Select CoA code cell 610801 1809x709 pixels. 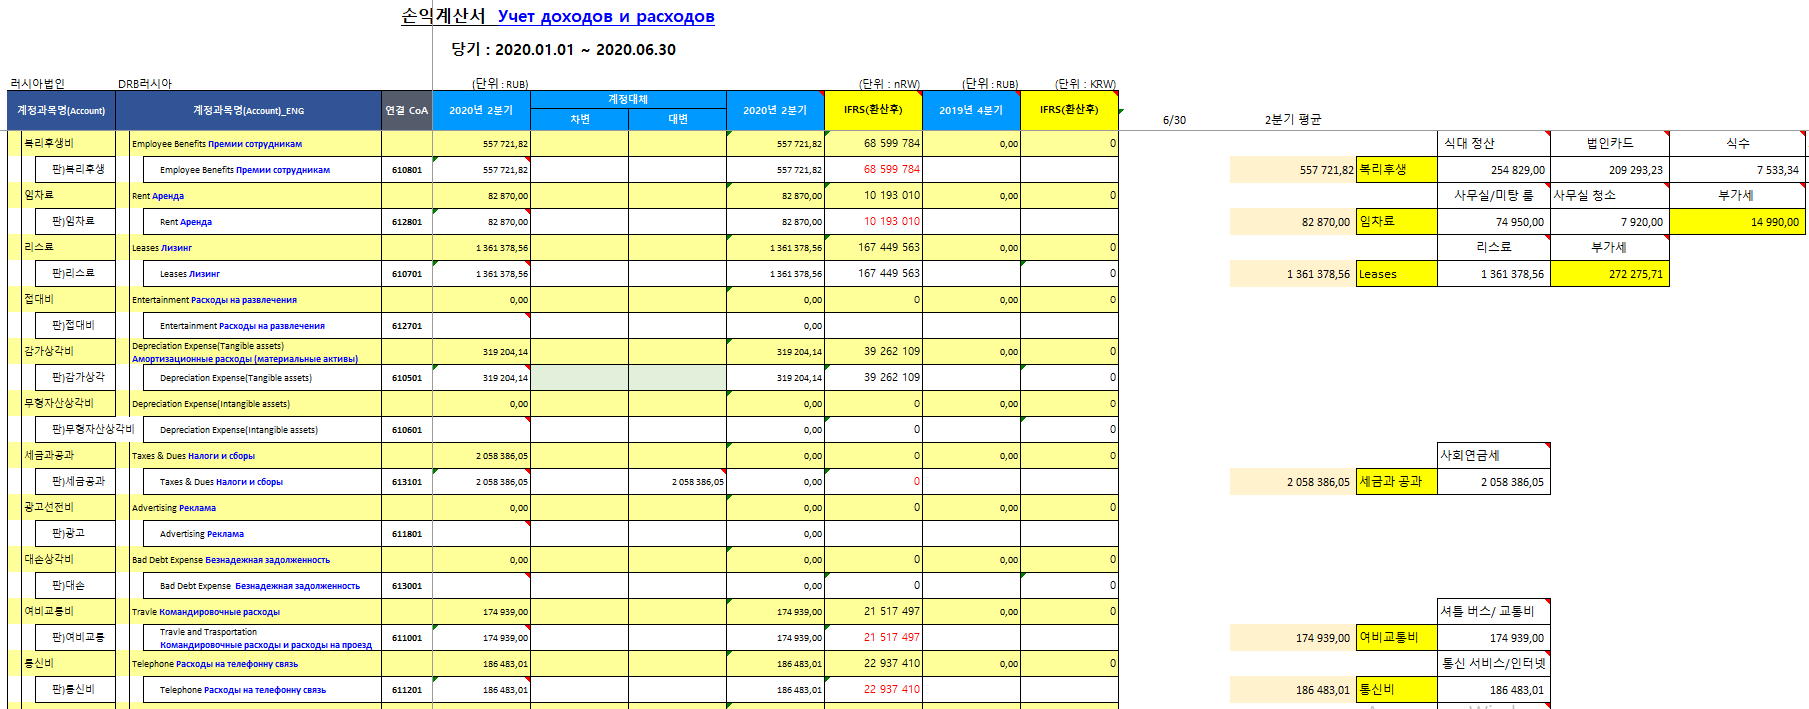pyautogui.click(x=407, y=170)
